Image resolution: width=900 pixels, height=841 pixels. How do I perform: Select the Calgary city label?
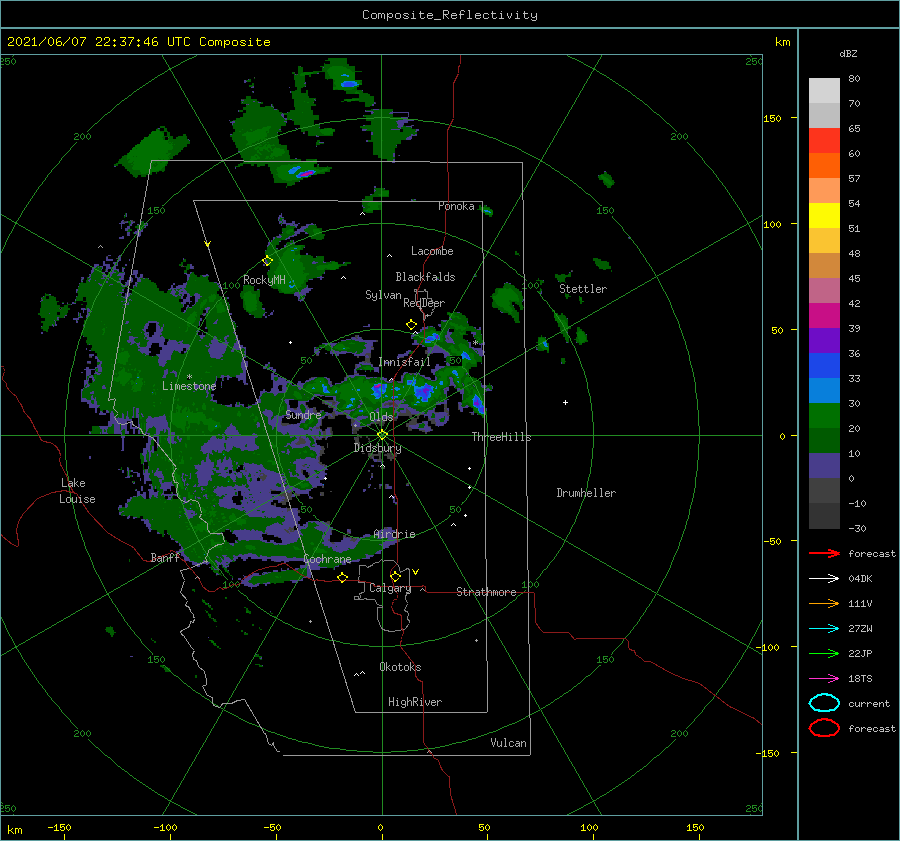390,588
